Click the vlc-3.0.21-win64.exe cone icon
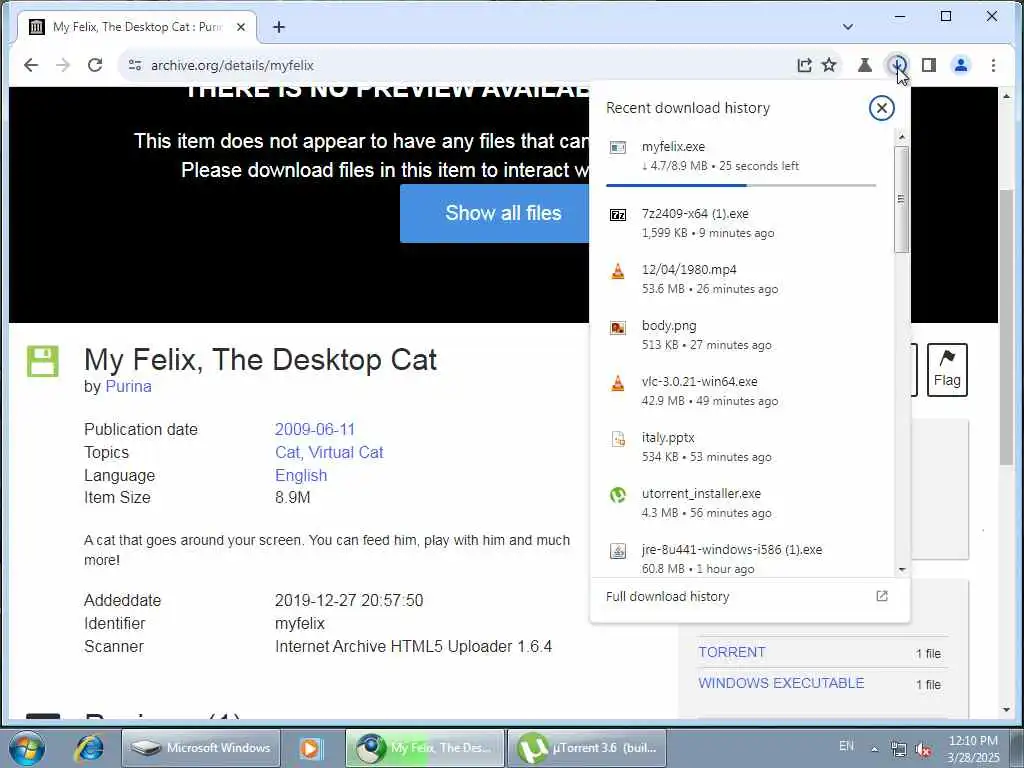The image size is (1024, 768). click(x=618, y=383)
